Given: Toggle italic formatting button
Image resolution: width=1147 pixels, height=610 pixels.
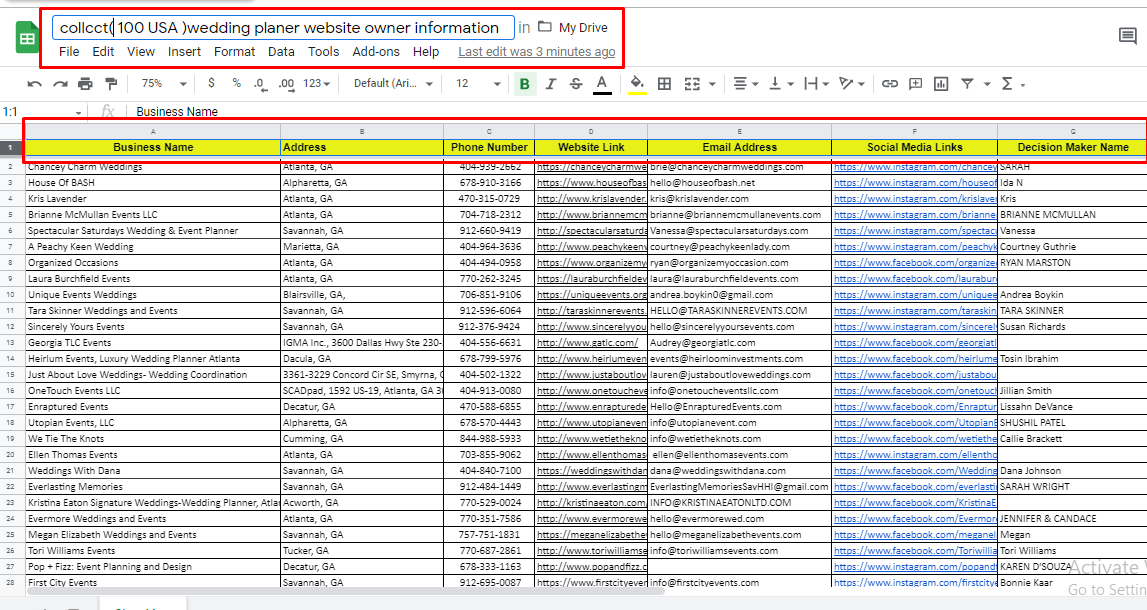Looking at the screenshot, I should point(550,84).
